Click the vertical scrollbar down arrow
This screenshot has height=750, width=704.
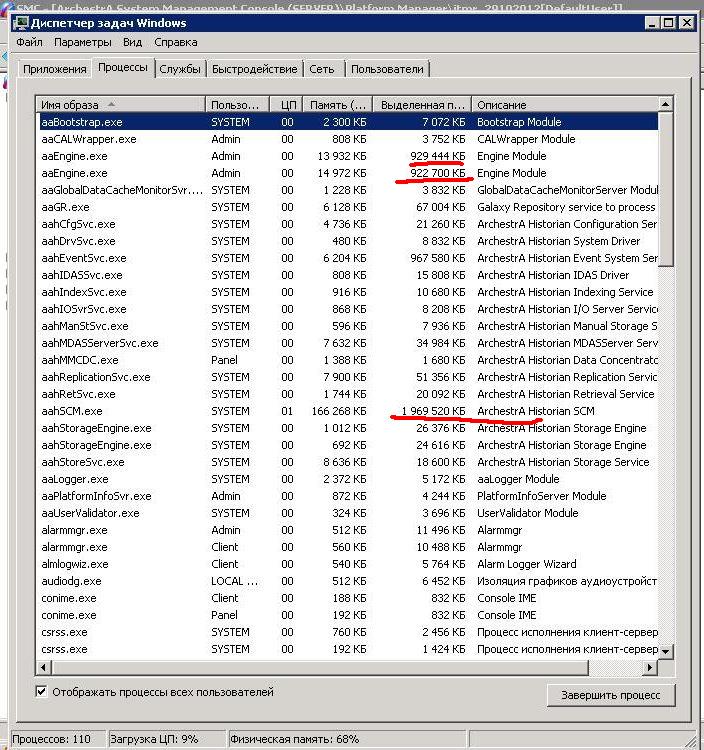tap(666, 651)
